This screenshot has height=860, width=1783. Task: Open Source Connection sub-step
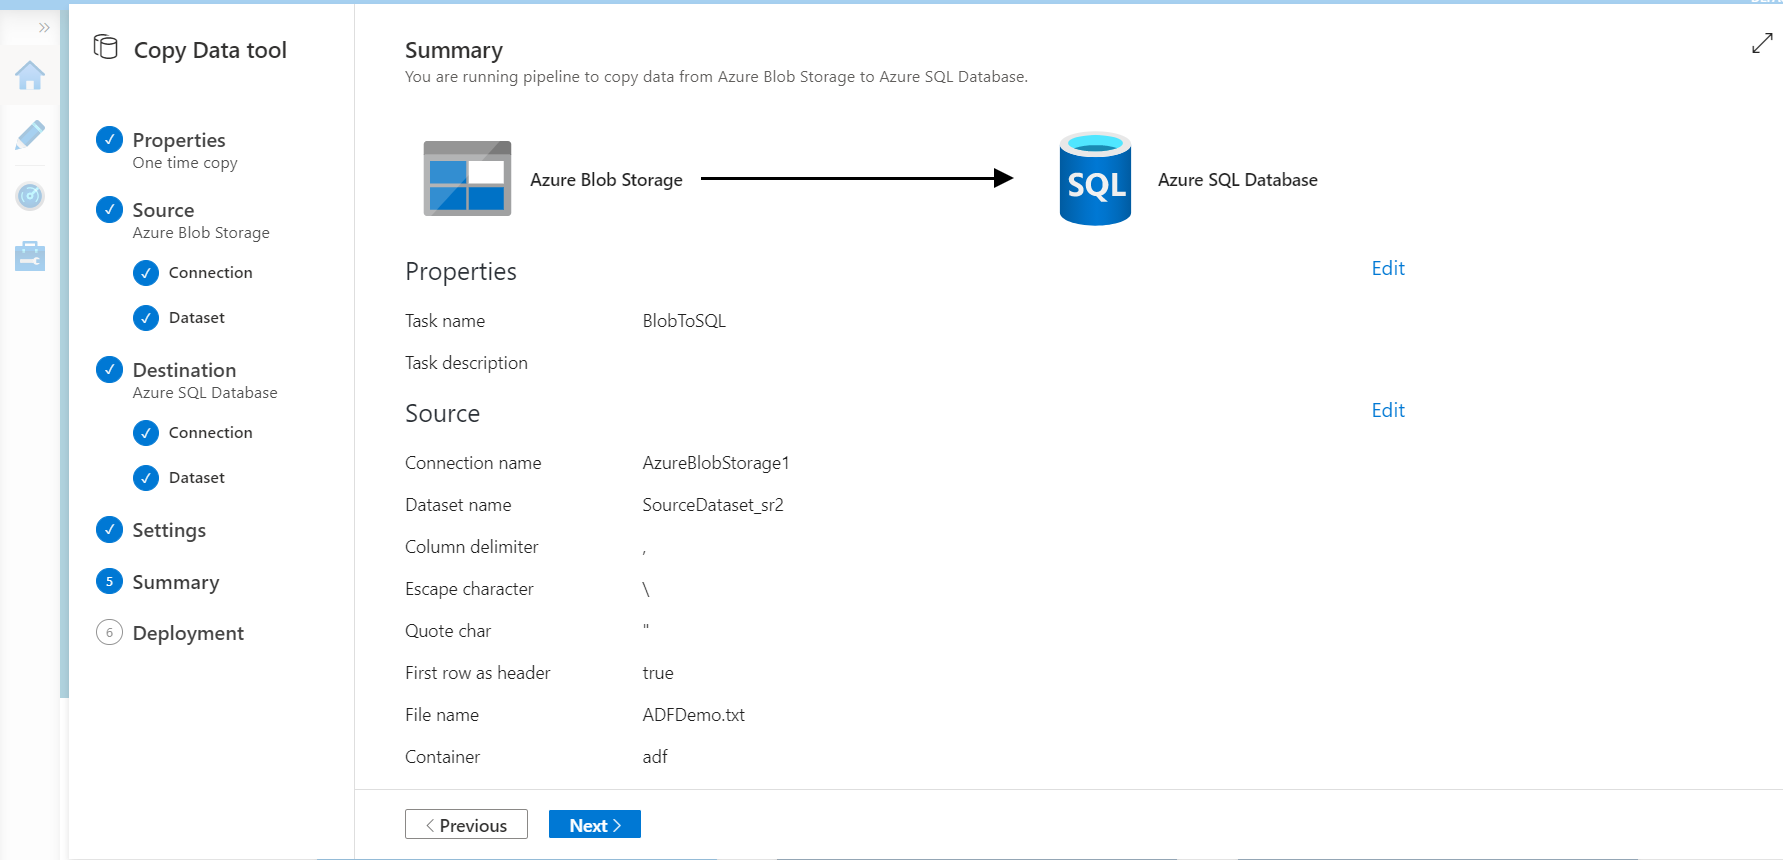point(210,273)
